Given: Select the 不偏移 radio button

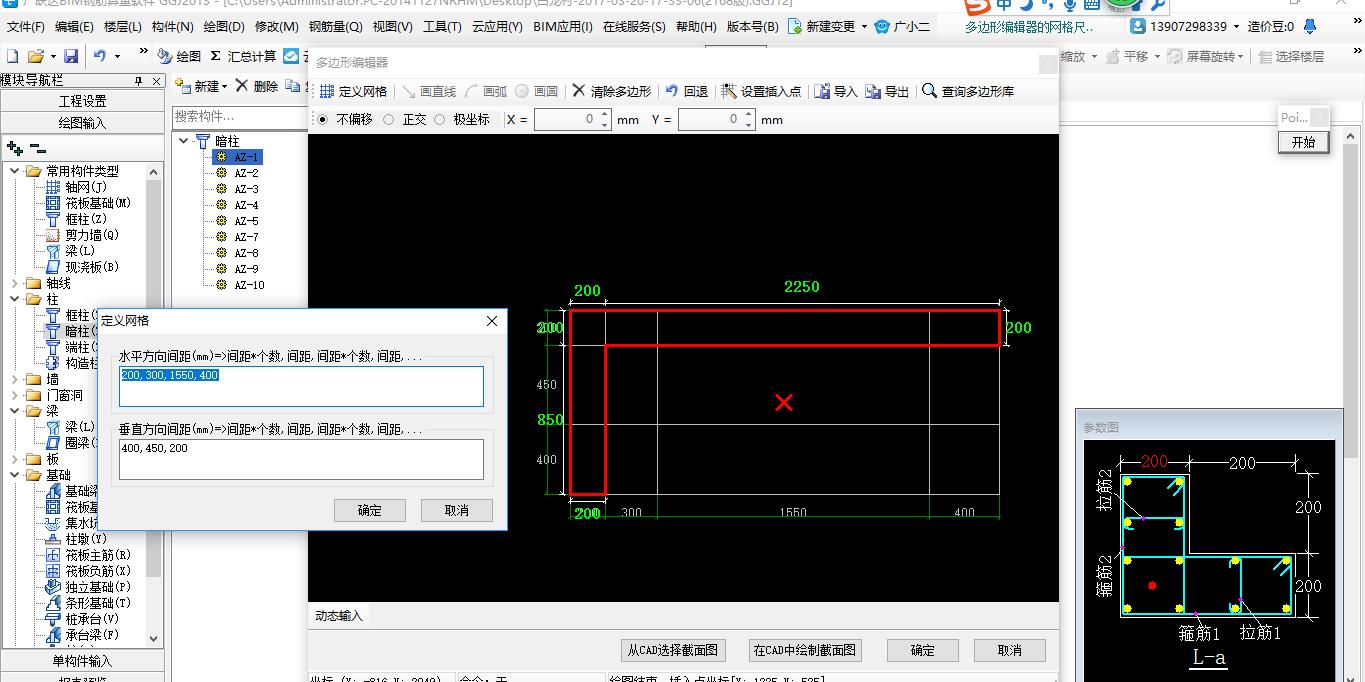Looking at the screenshot, I should tap(322, 120).
